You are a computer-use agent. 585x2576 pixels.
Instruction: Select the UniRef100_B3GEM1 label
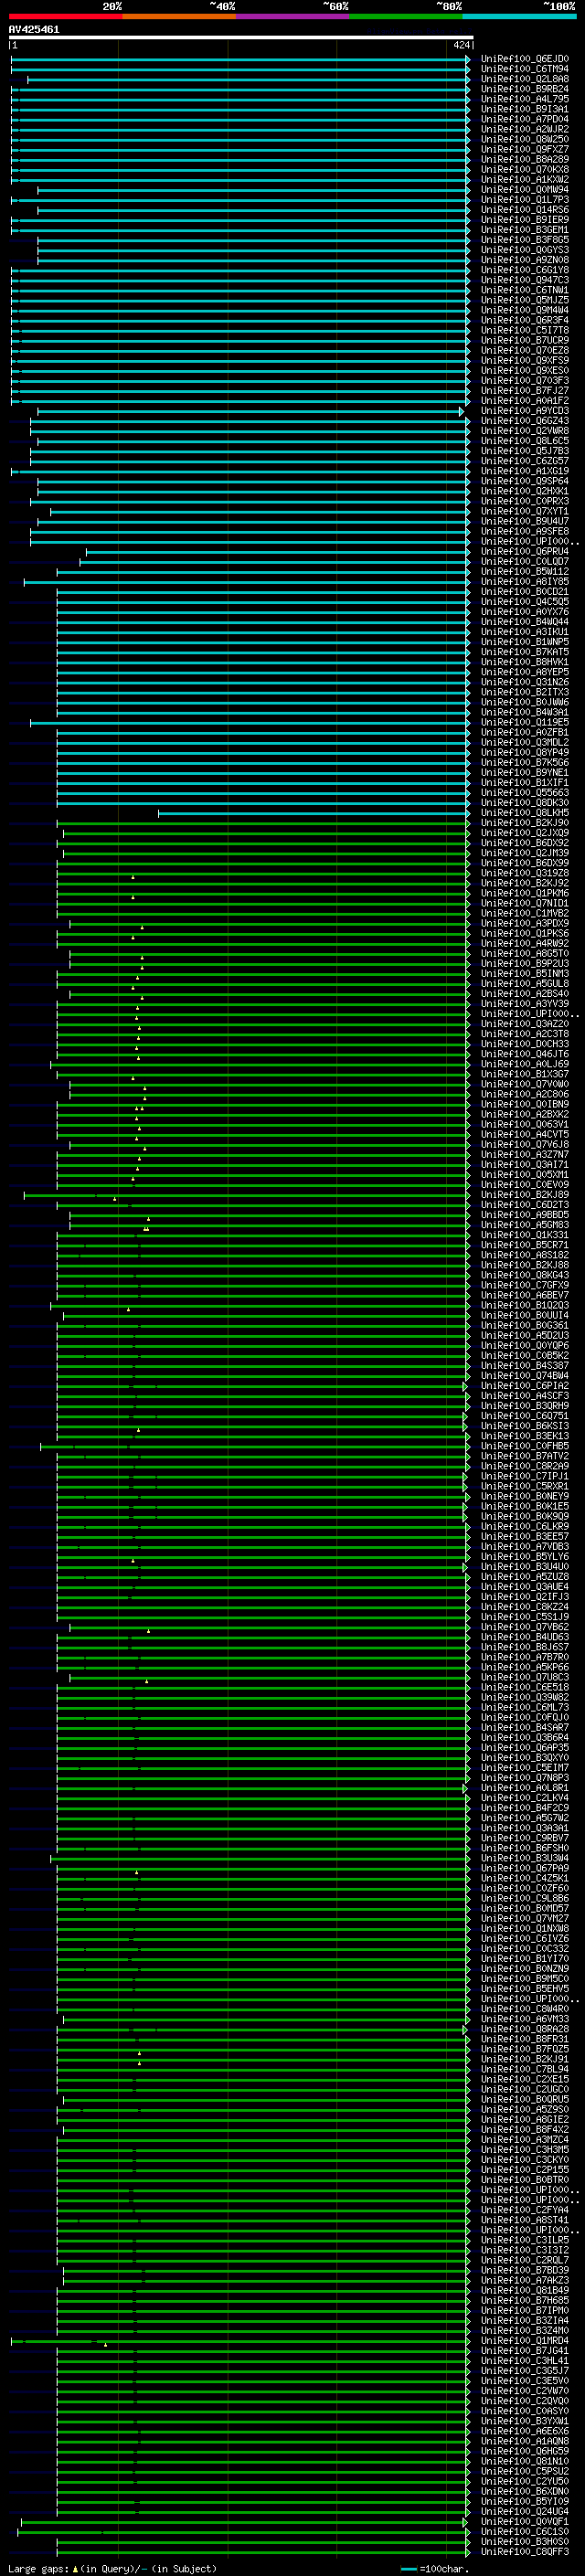point(525,230)
